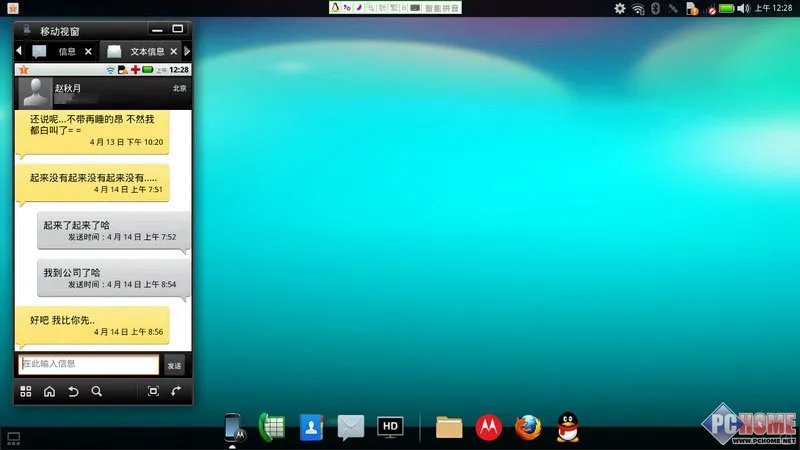The image size is (800, 450).
Task: Click the 在此输入信息 message input field
Action: [89, 365]
